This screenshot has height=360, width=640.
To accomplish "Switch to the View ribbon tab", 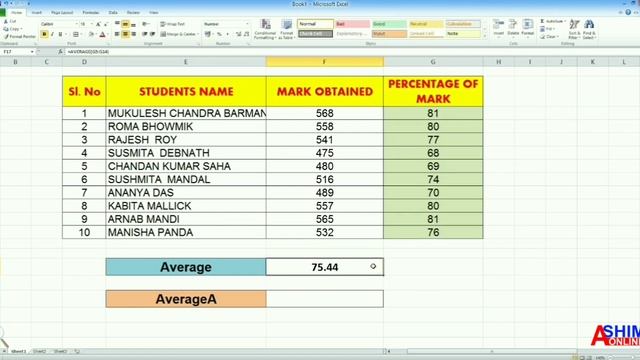I will pos(153,13).
